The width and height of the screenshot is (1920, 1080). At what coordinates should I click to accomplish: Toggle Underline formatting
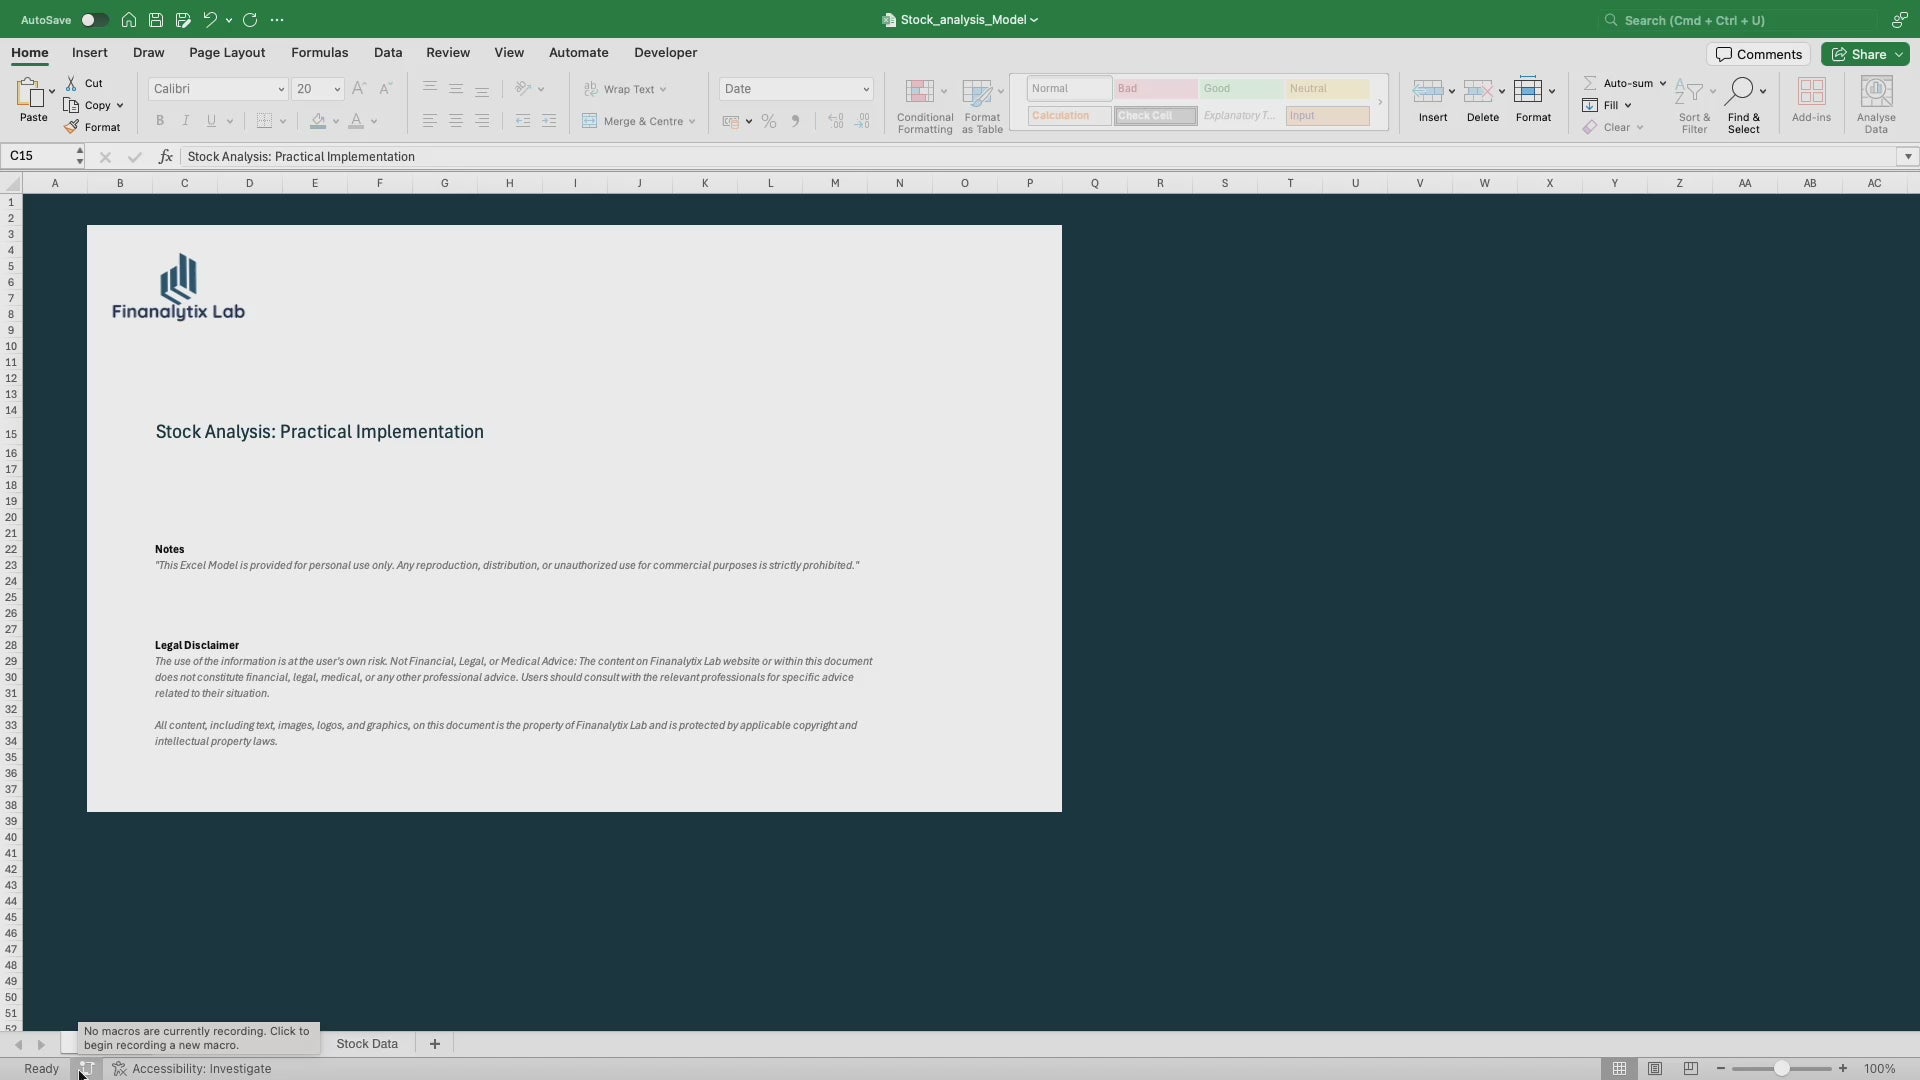[x=211, y=121]
